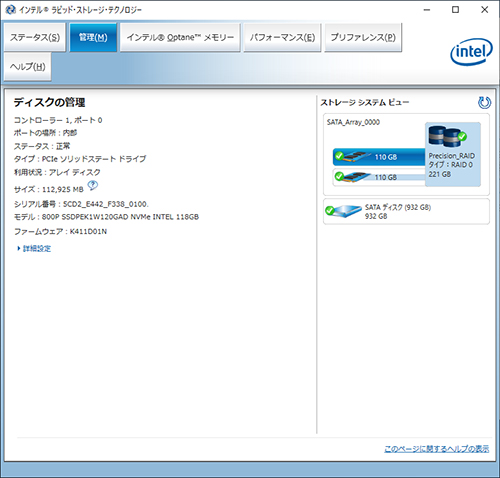Click the 932 GB size text under SATA disk
The height and width of the screenshot is (478, 500).
(376, 216)
